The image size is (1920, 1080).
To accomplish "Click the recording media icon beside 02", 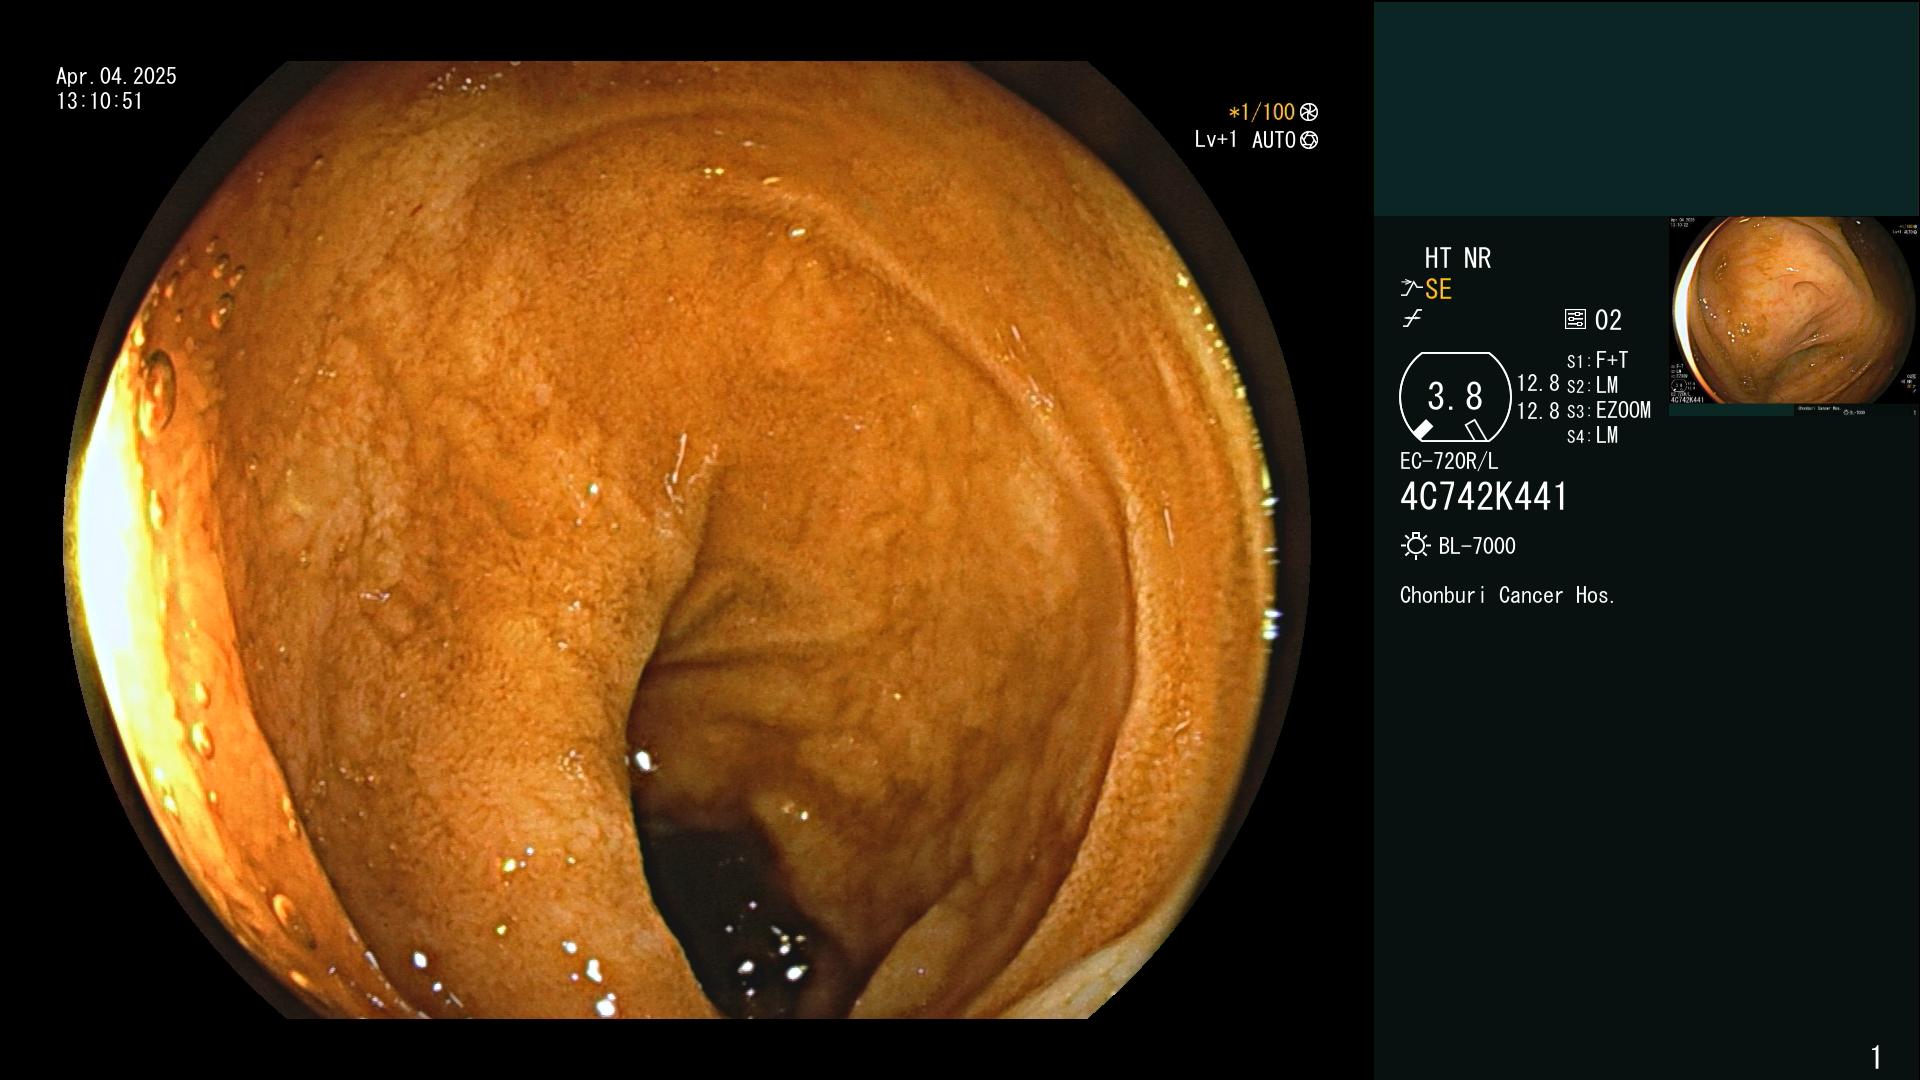I will tap(1575, 320).
